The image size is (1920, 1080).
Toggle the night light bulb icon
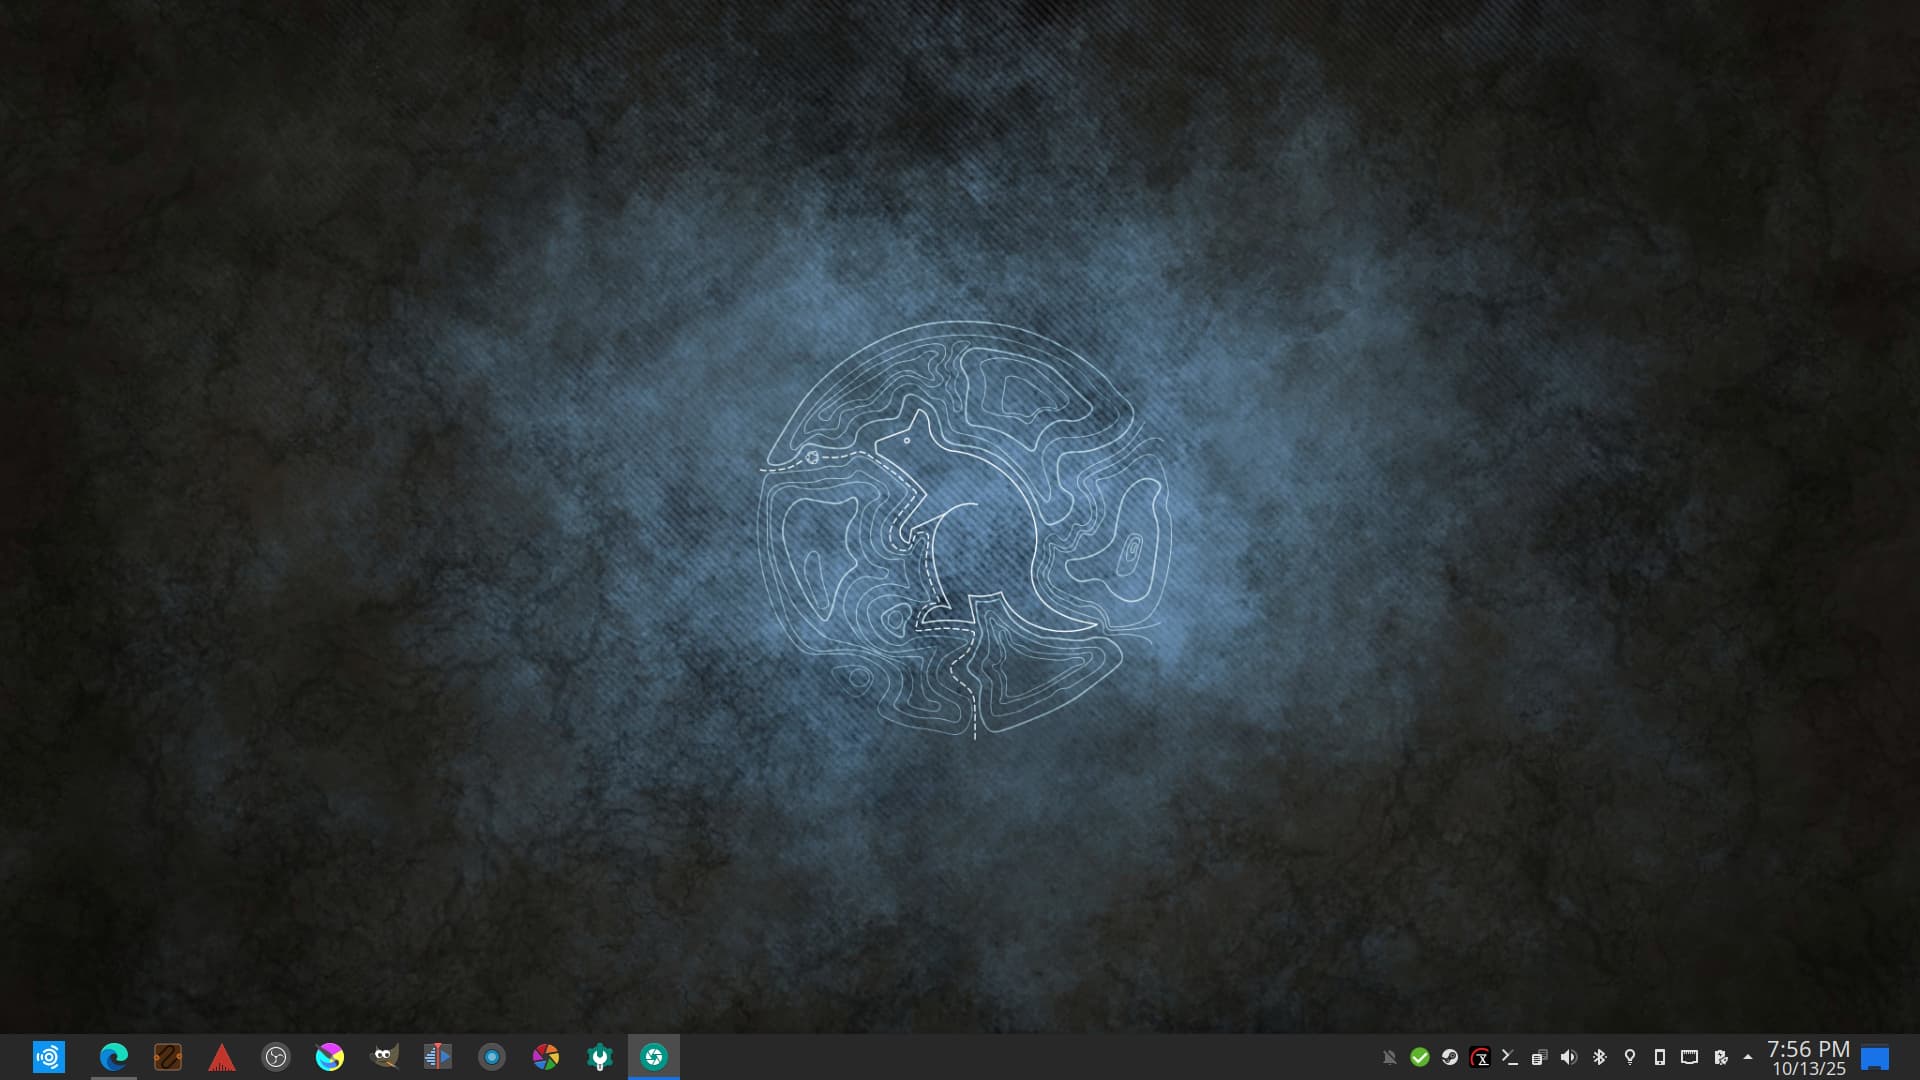pyautogui.click(x=1629, y=1057)
